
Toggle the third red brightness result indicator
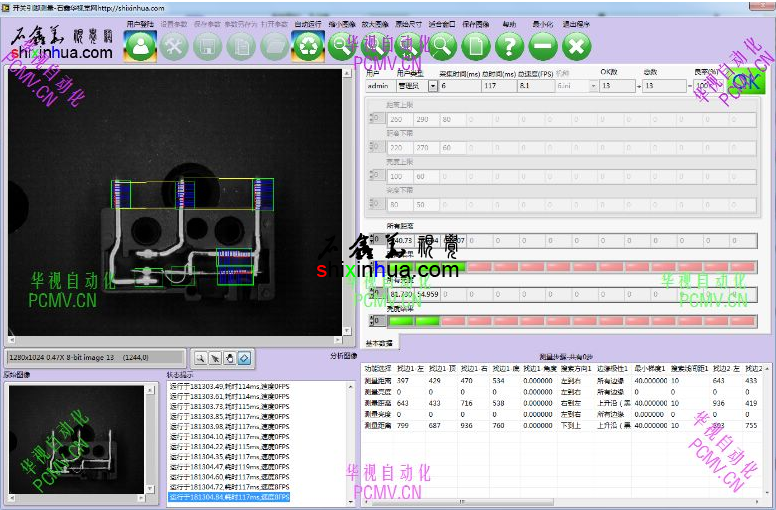[x=452, y=320]
